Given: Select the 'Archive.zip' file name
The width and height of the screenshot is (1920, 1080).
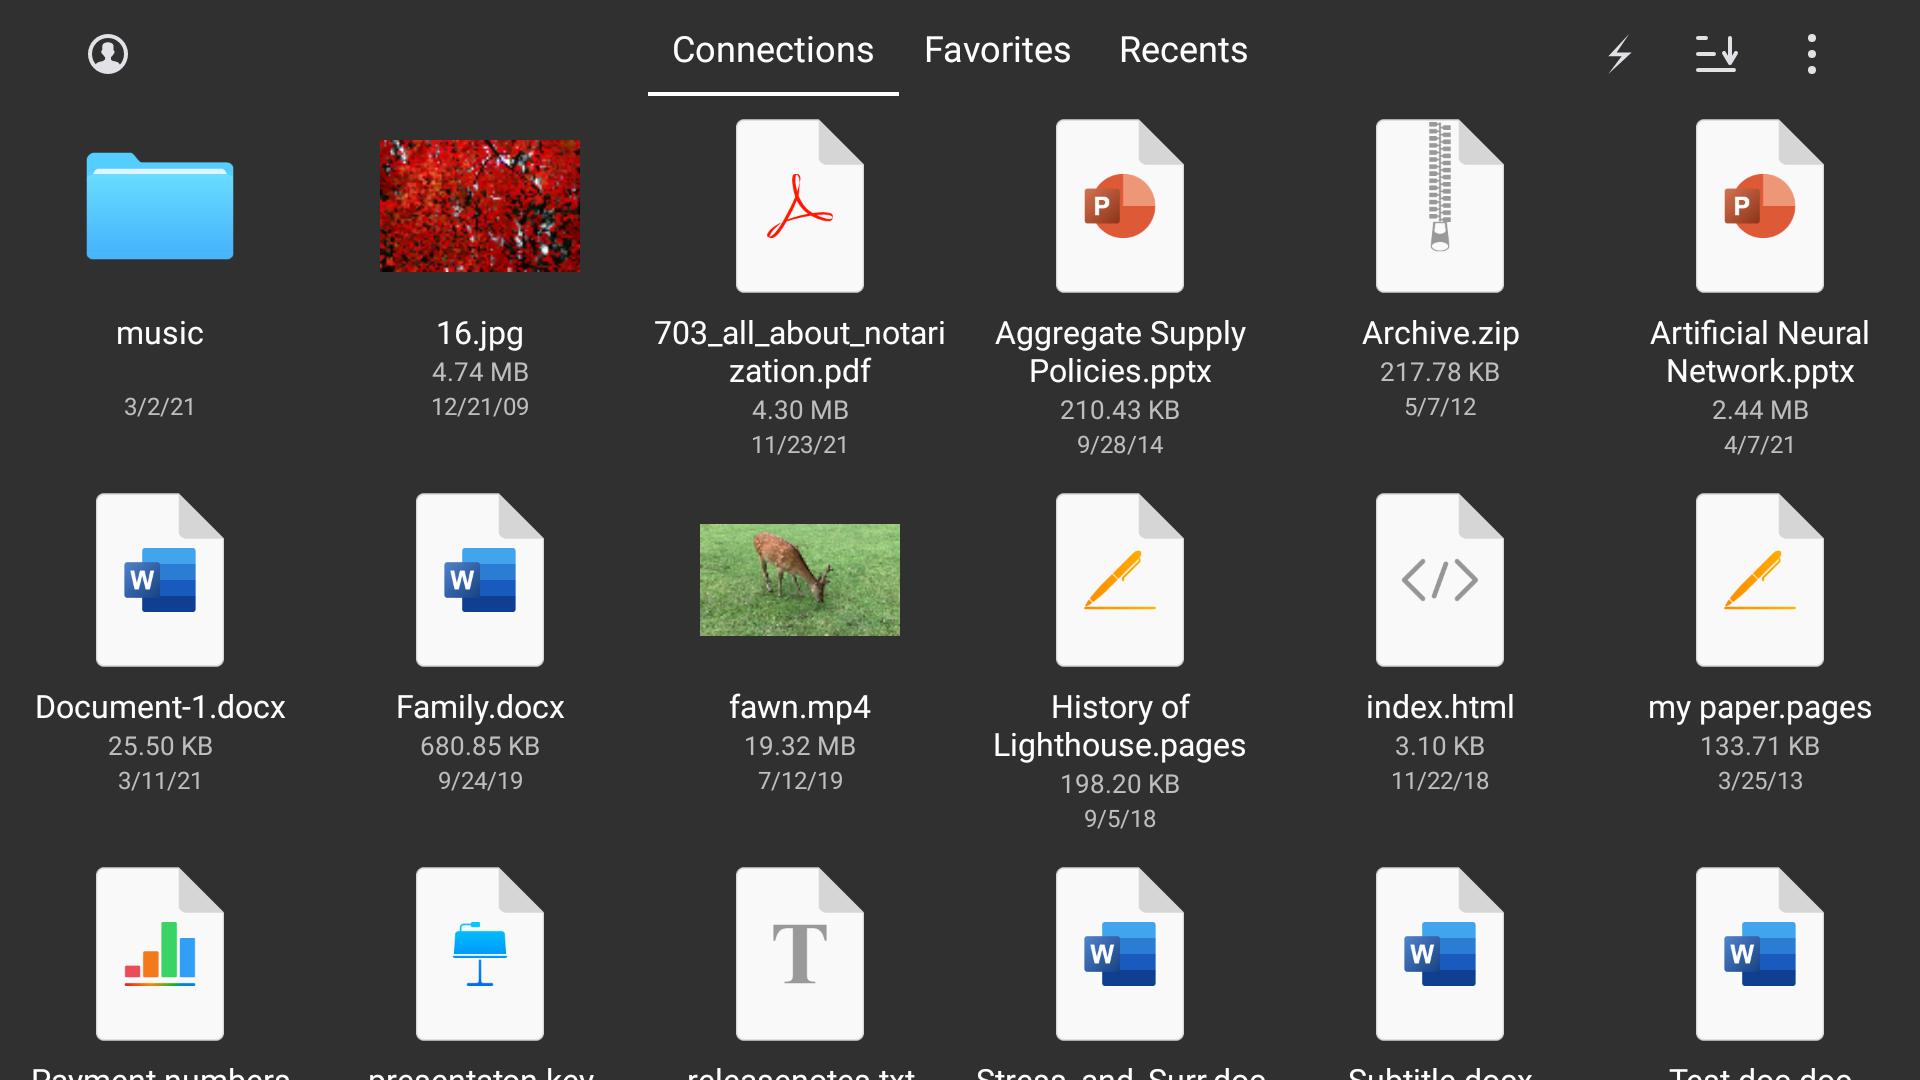Looking at the screenshot, I should tap(1440, 333).
